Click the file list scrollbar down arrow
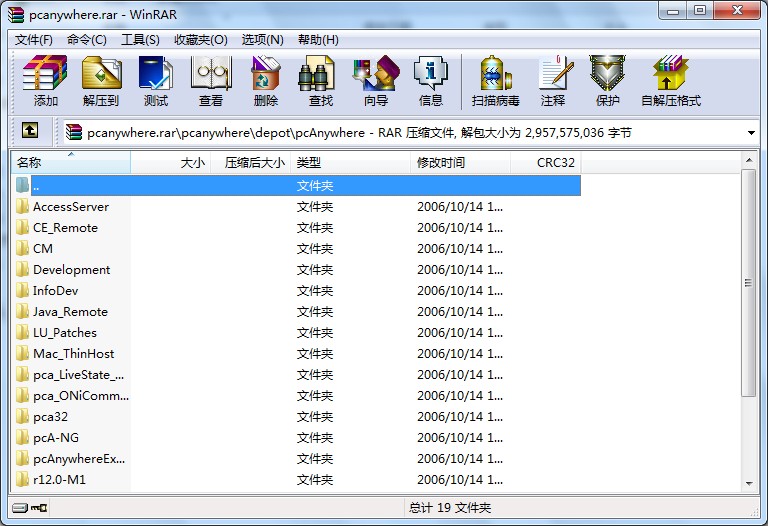This screenshot has width=768, height=526. pos(748,484)
